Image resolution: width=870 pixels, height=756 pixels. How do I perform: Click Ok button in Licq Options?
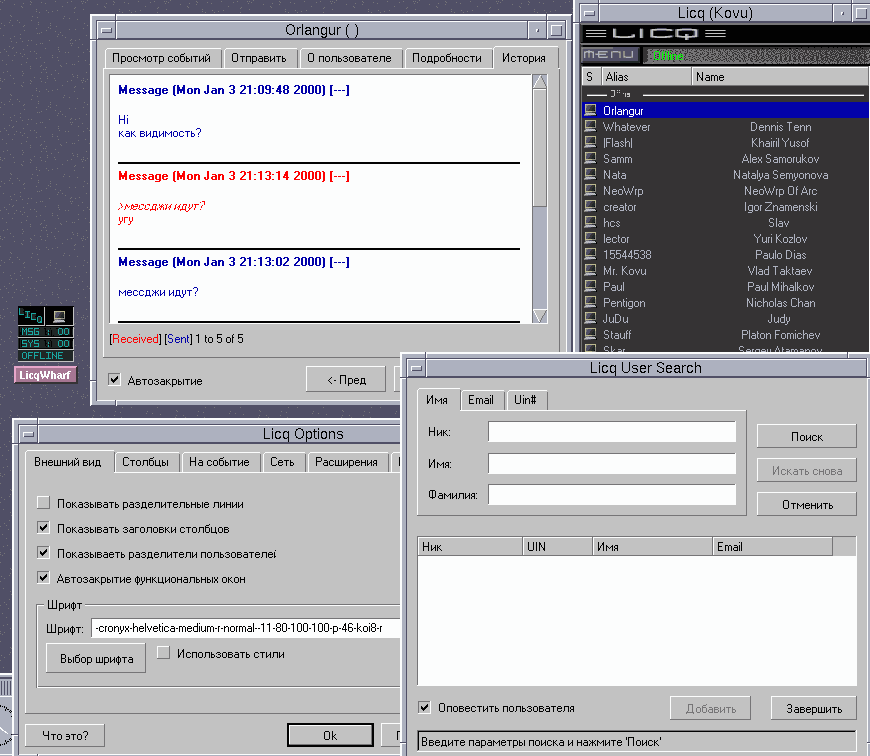click(x=330, y=735)
